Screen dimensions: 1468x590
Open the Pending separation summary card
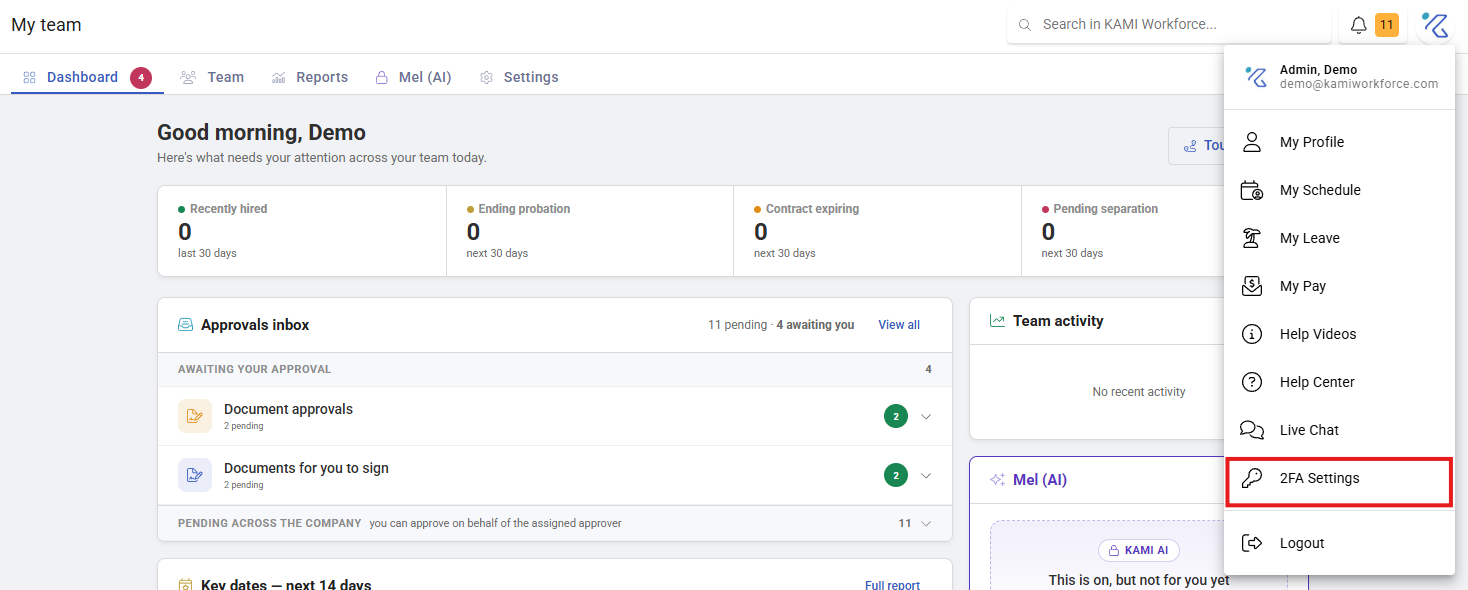pos(1123,231)
